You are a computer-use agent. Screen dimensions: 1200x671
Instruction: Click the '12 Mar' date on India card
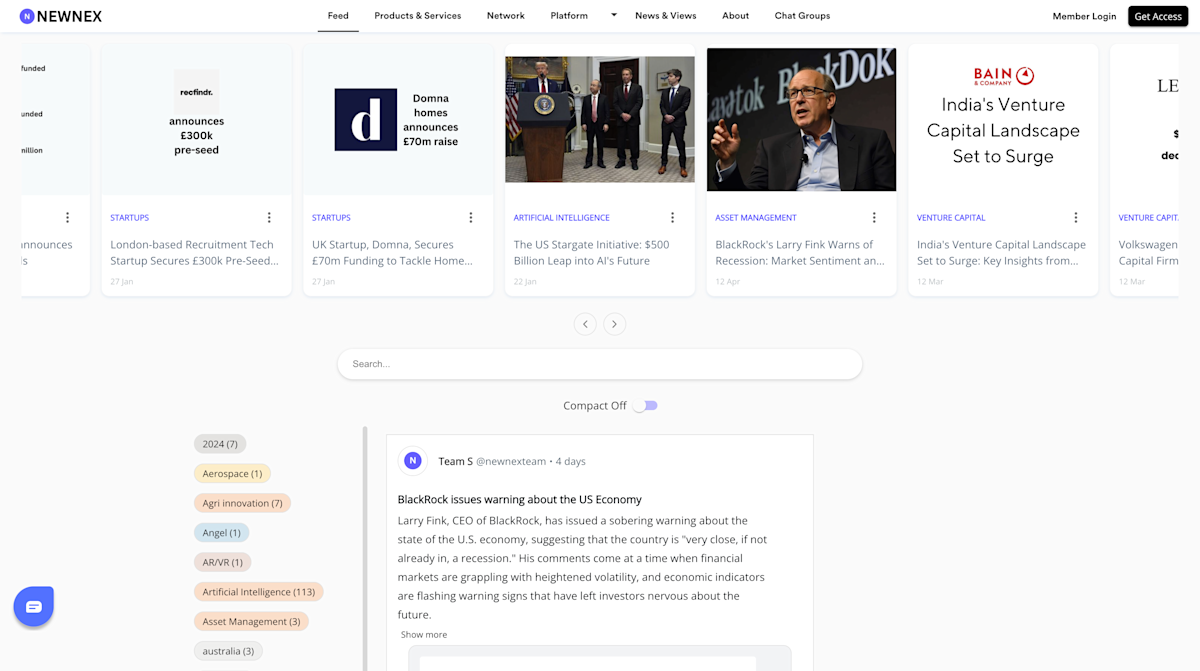coord(929,282)
